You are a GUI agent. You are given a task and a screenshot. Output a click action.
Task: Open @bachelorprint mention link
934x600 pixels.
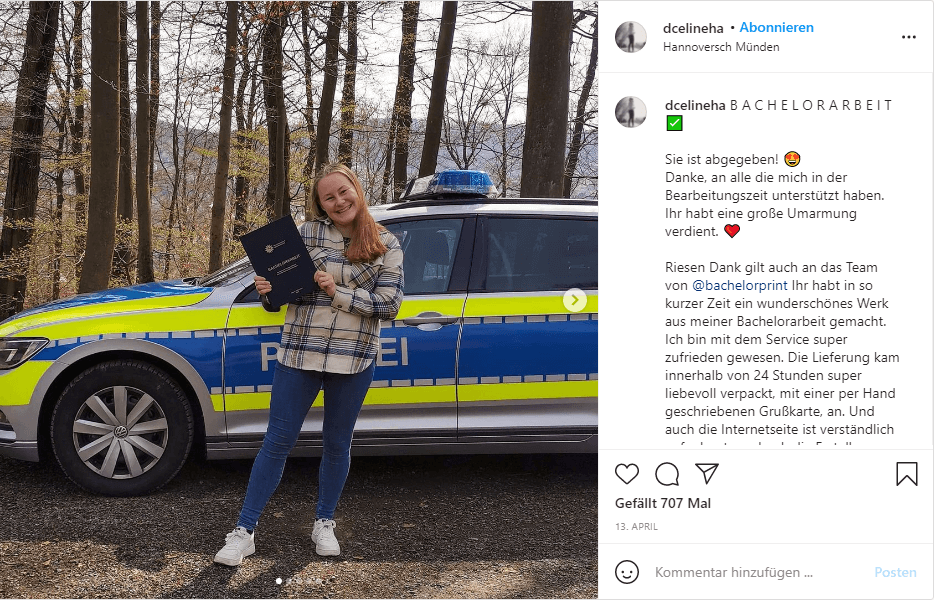(x=740, y=285)
